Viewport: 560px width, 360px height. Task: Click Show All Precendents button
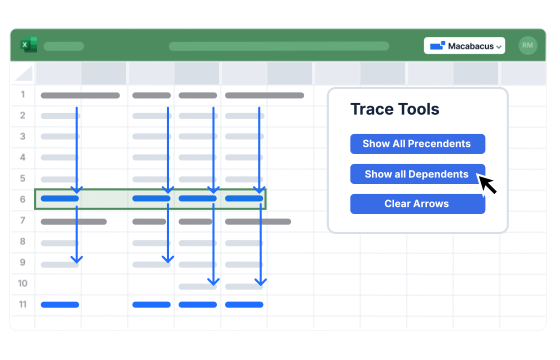tap(418, 144)
